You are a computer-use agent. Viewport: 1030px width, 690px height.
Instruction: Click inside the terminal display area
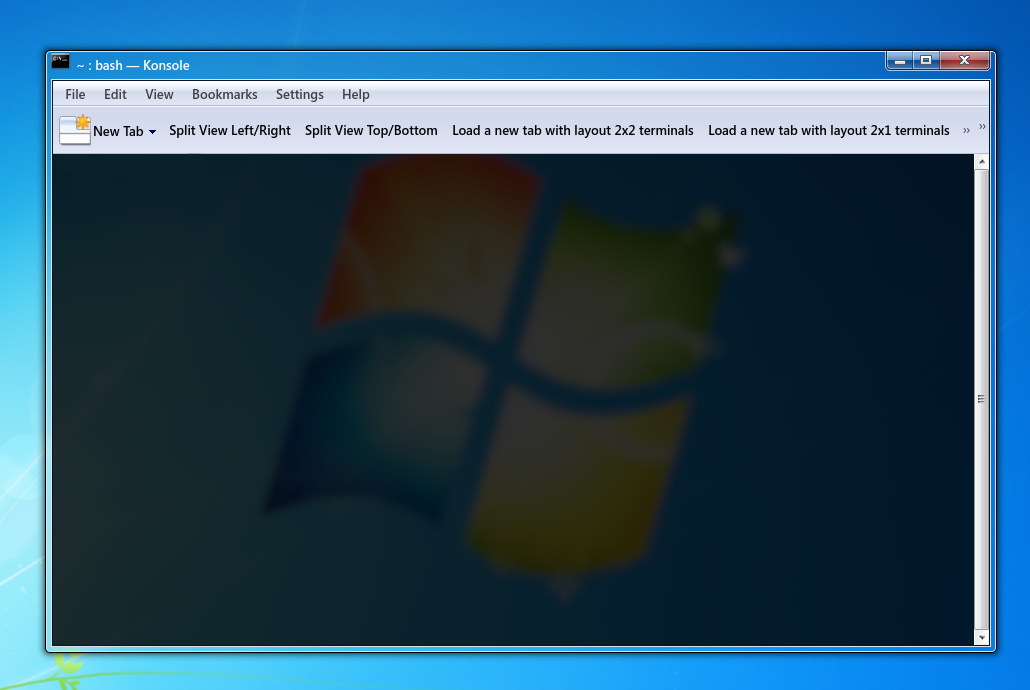tap(513, 400)
